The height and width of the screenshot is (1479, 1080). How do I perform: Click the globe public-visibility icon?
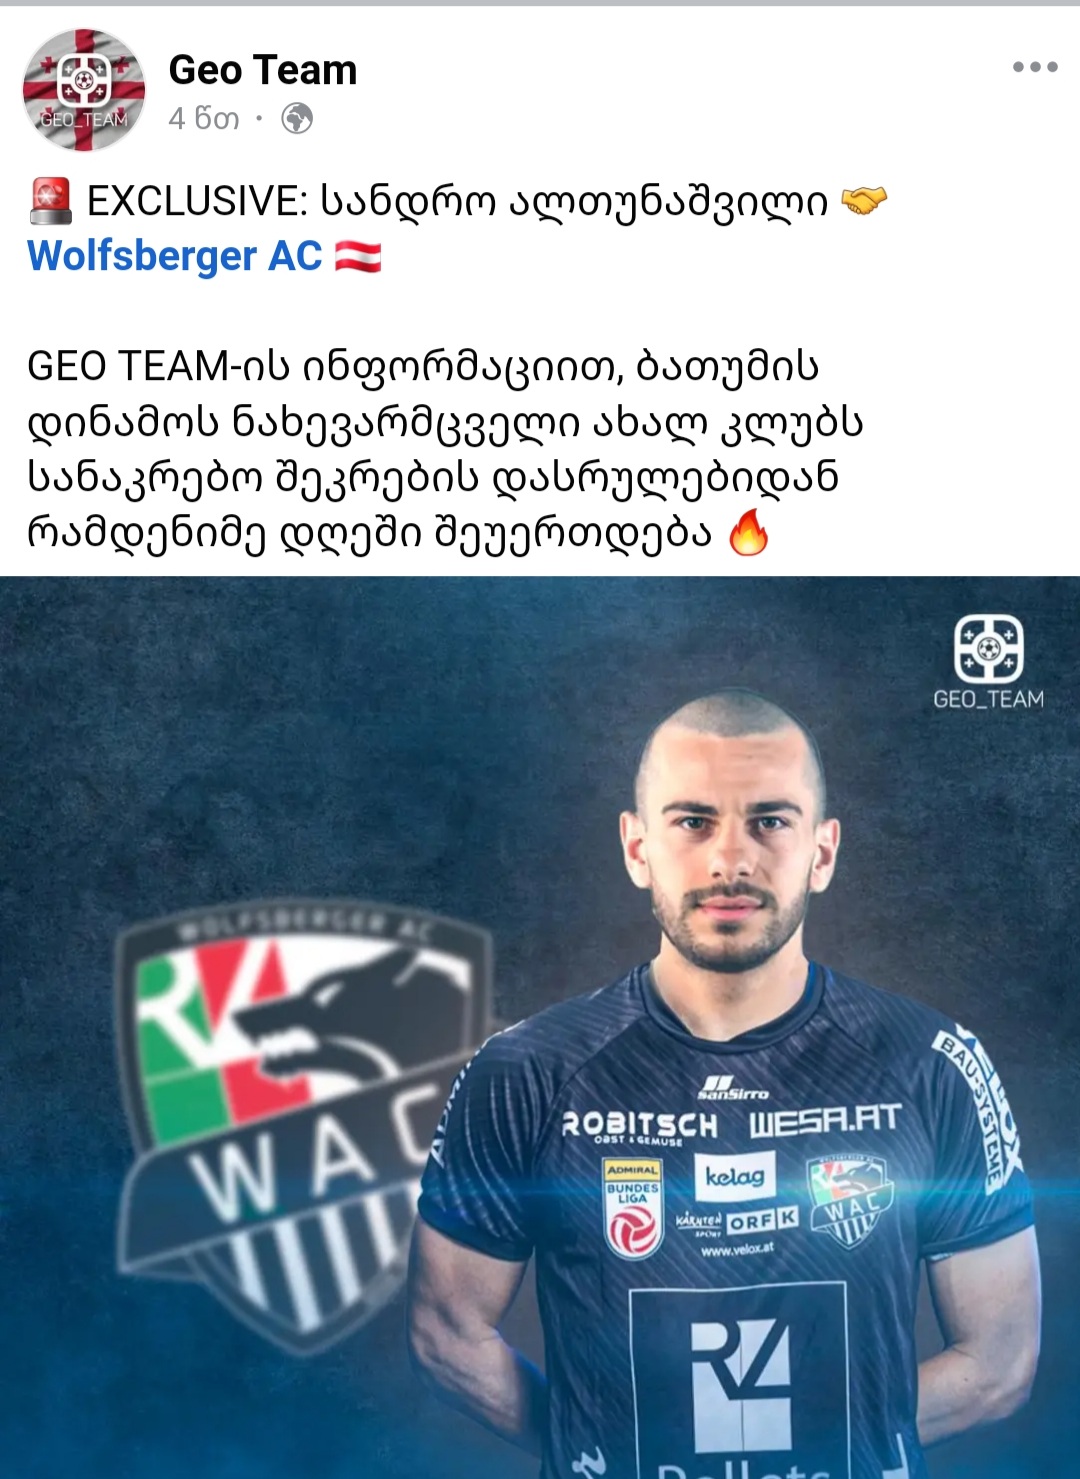[297, 119]
